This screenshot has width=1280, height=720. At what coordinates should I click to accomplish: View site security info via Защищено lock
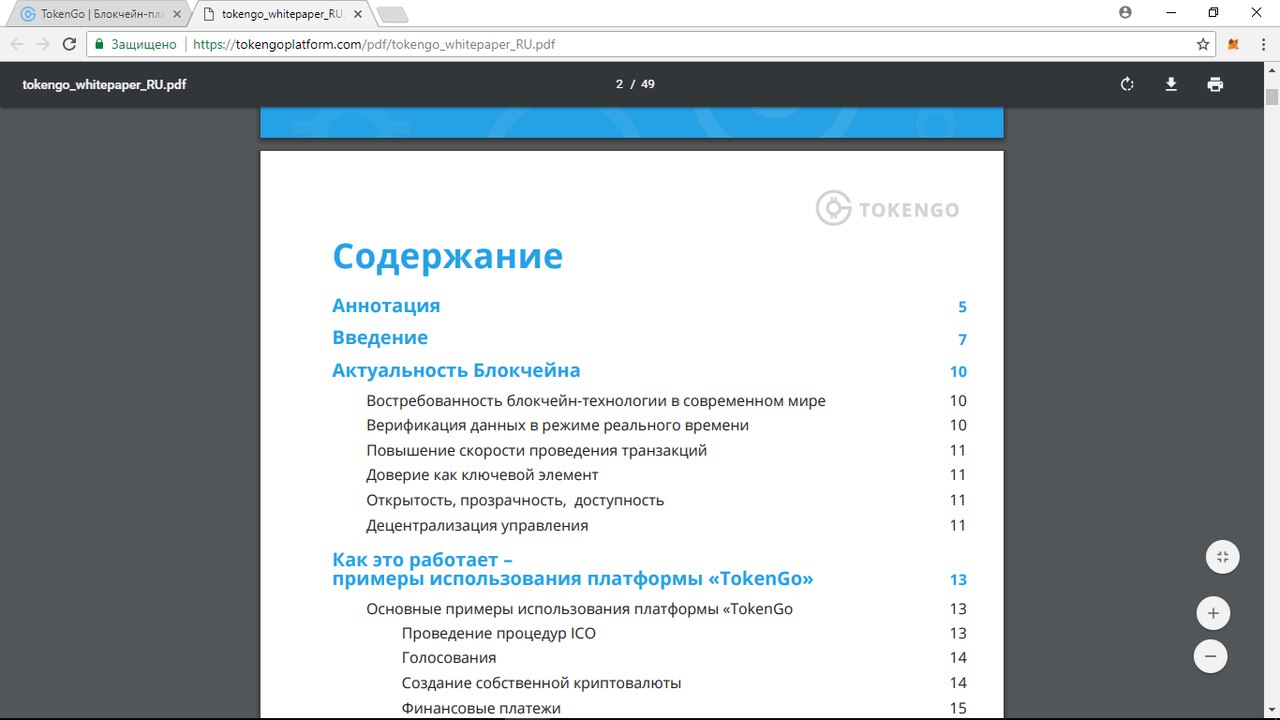(x=135, y=44)
